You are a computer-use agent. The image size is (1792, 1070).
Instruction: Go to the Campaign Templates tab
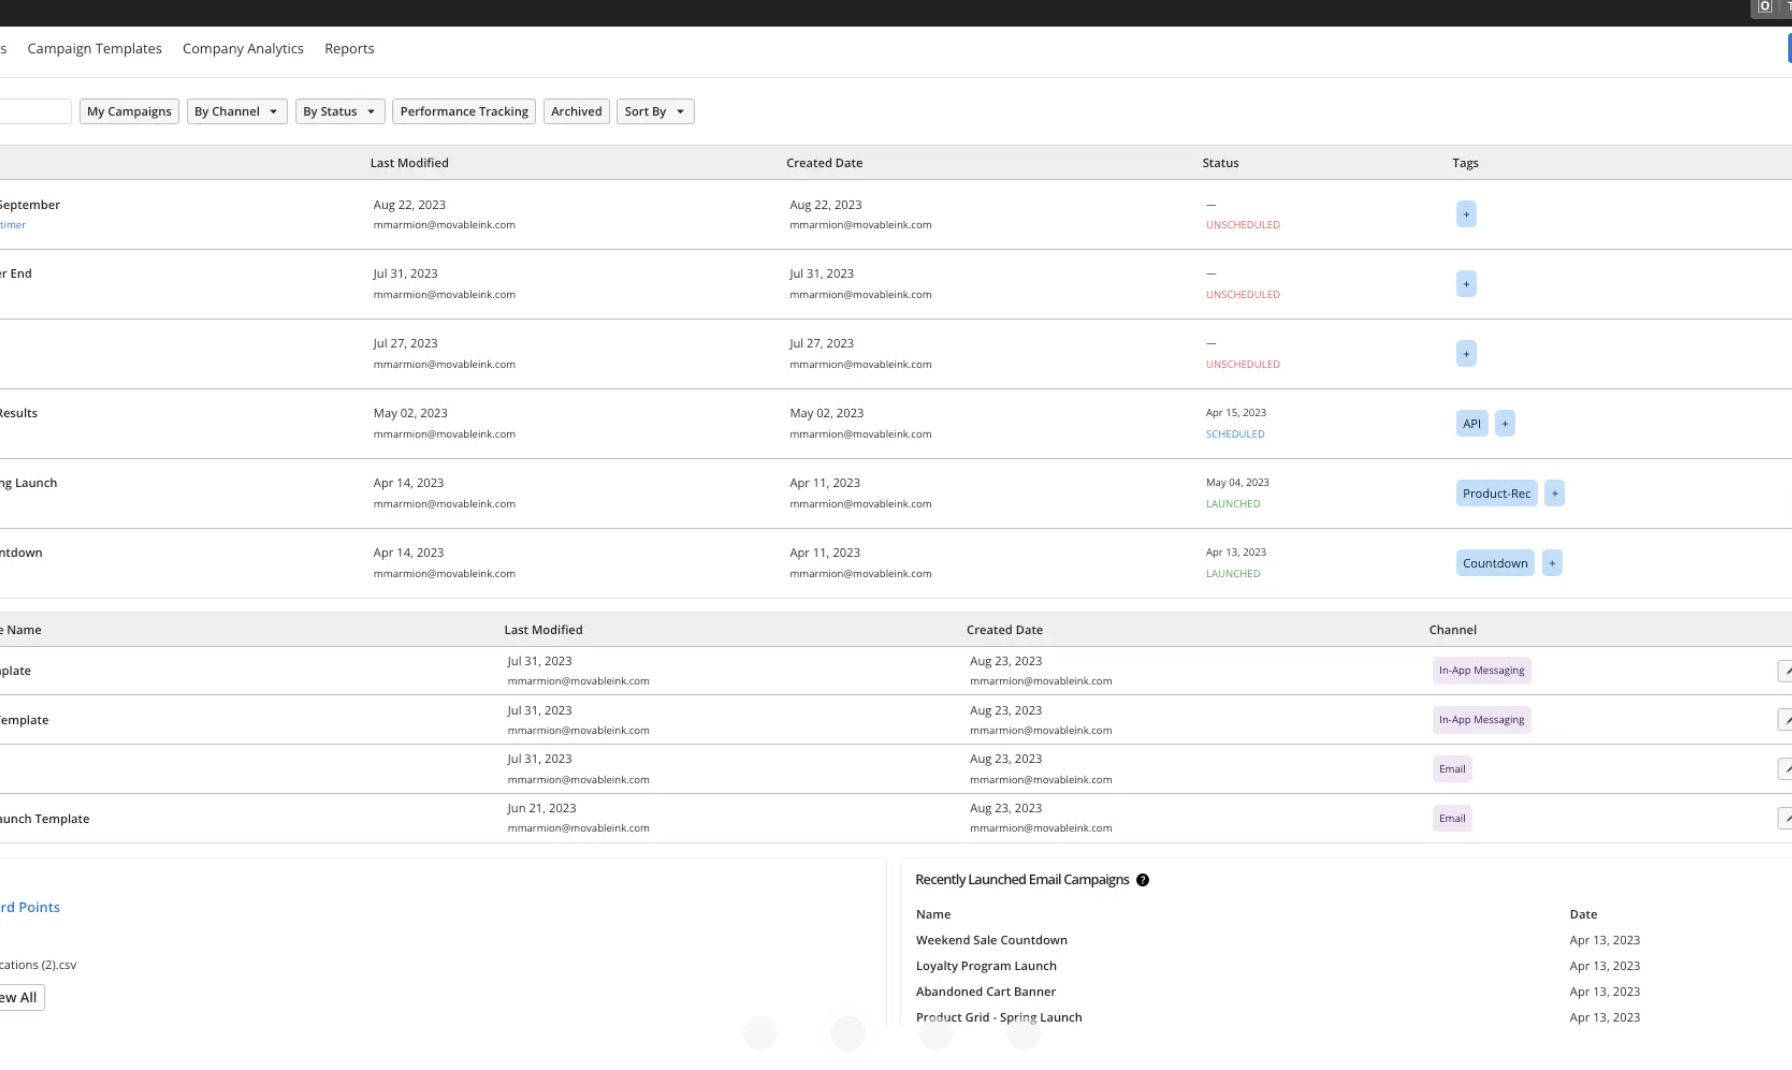tap(94, 48)
